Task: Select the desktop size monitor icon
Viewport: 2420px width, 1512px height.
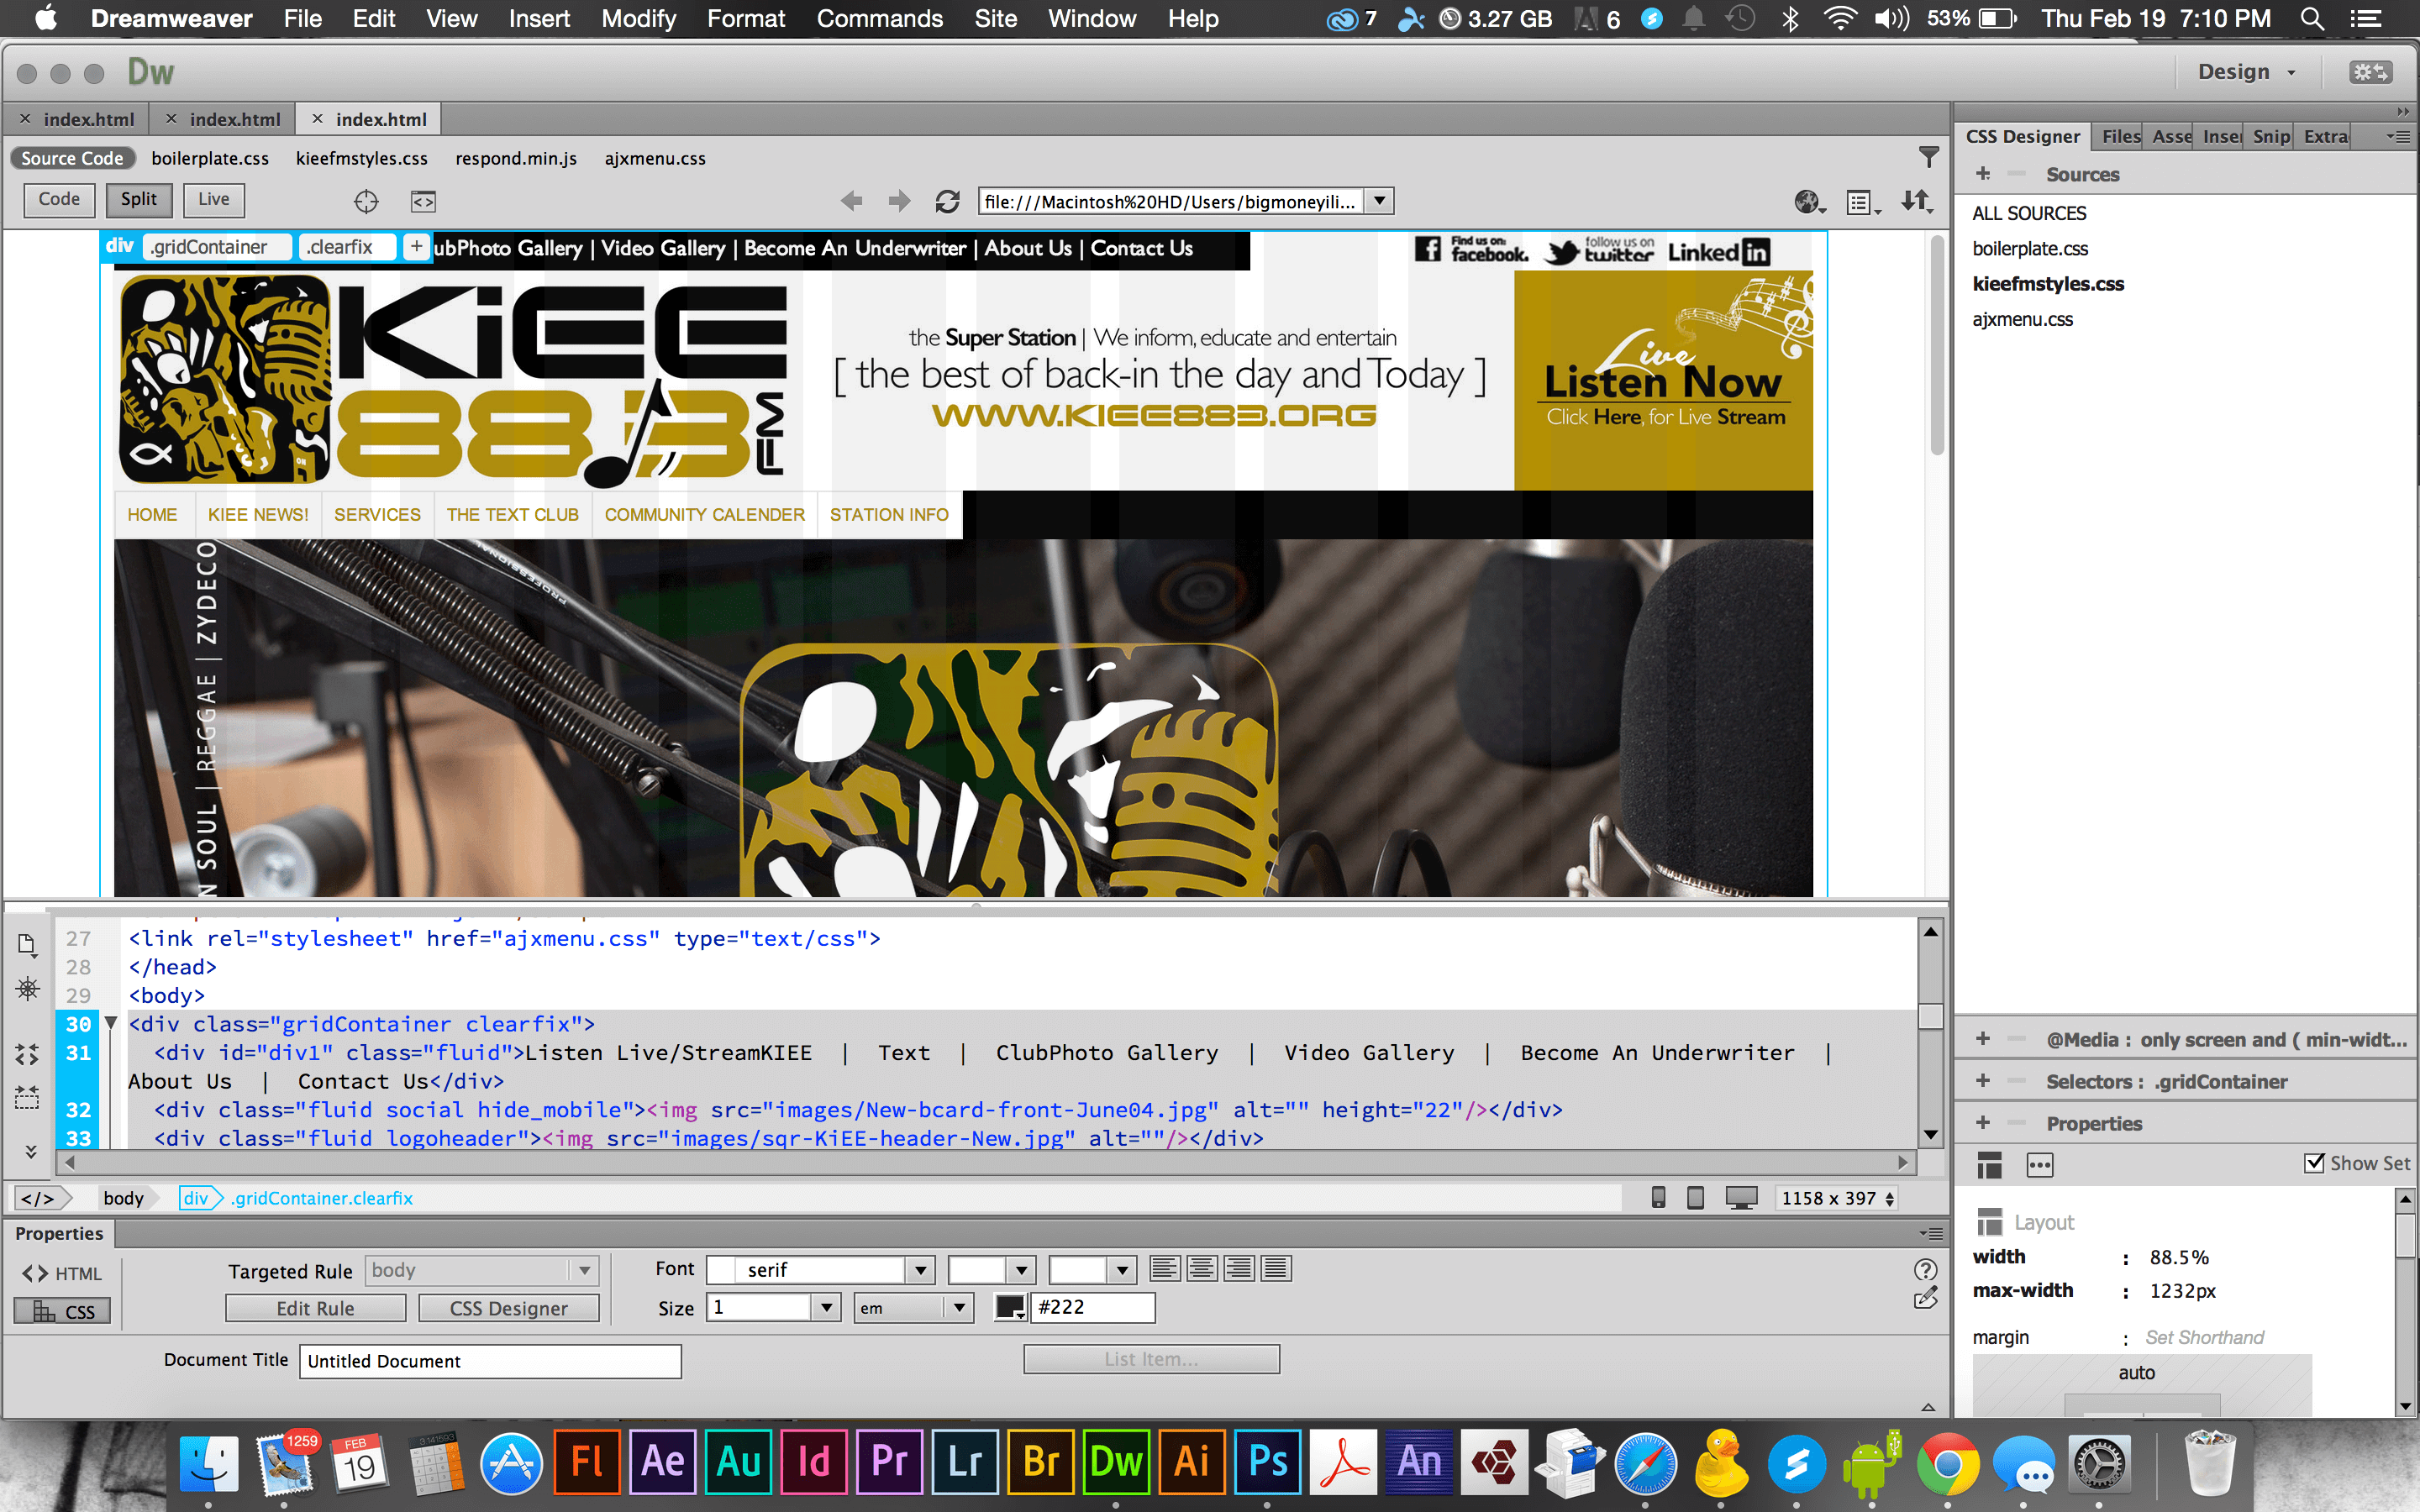Action: click(1741, 1198)
